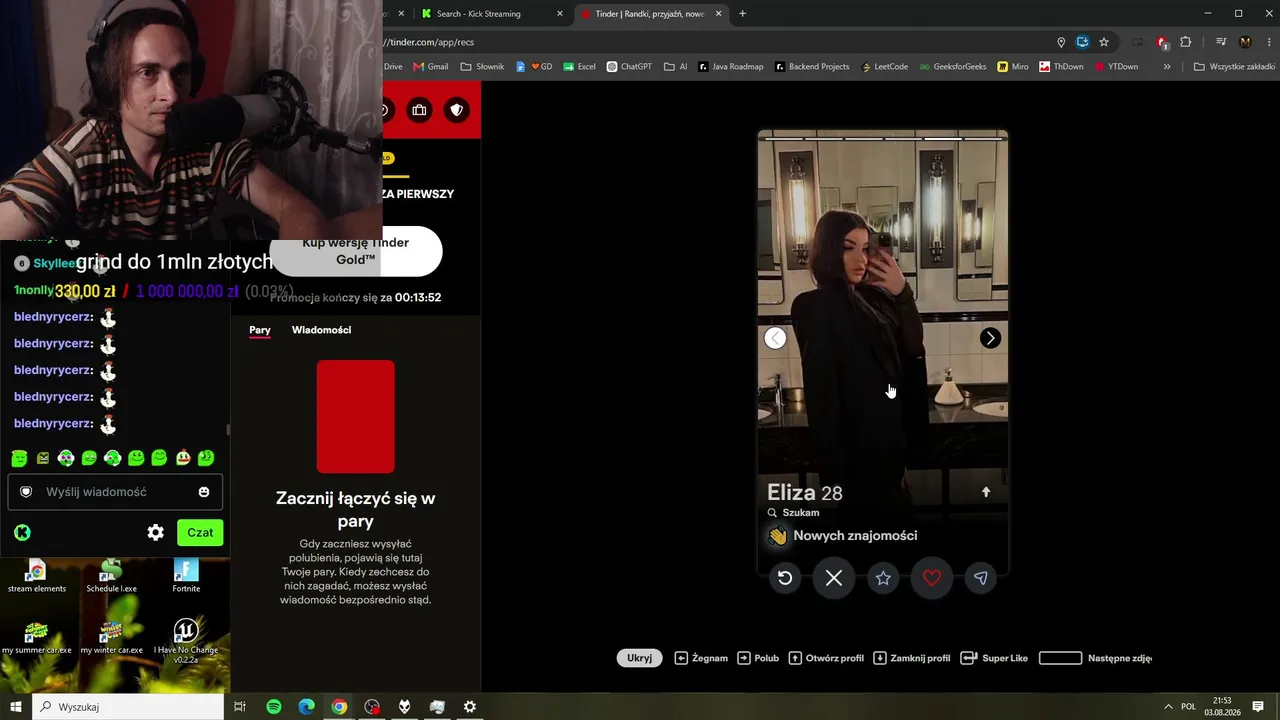Open Microsoft Edge from the taskbar
The height and width of the screenshot is (720, 1280).
[307, 707]
